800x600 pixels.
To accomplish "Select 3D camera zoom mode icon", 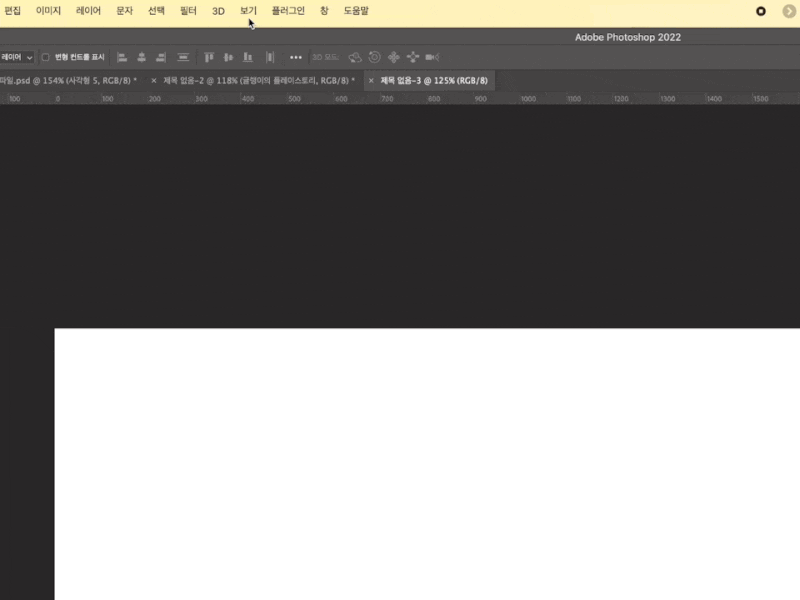I will 432,57.
